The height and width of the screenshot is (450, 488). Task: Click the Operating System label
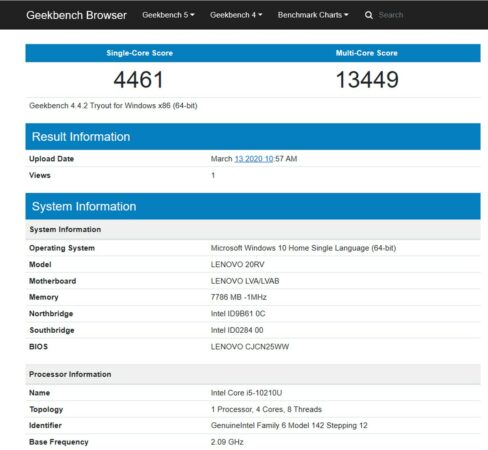62,248
